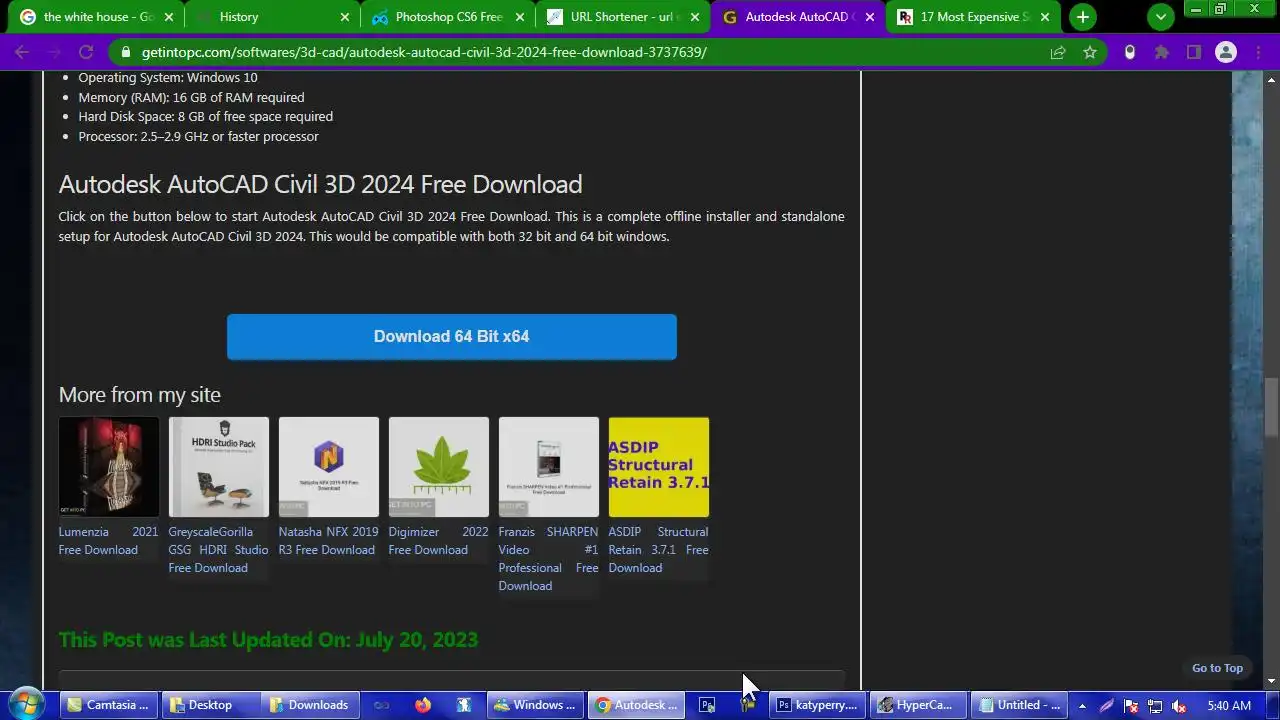Click "More from my site" heading
Screen dimensions: 1280x720
pos(140,394)
